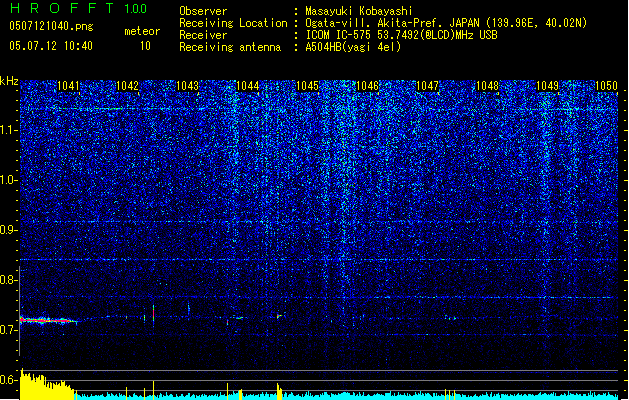Click the 1048 time marker

point(487,86)
